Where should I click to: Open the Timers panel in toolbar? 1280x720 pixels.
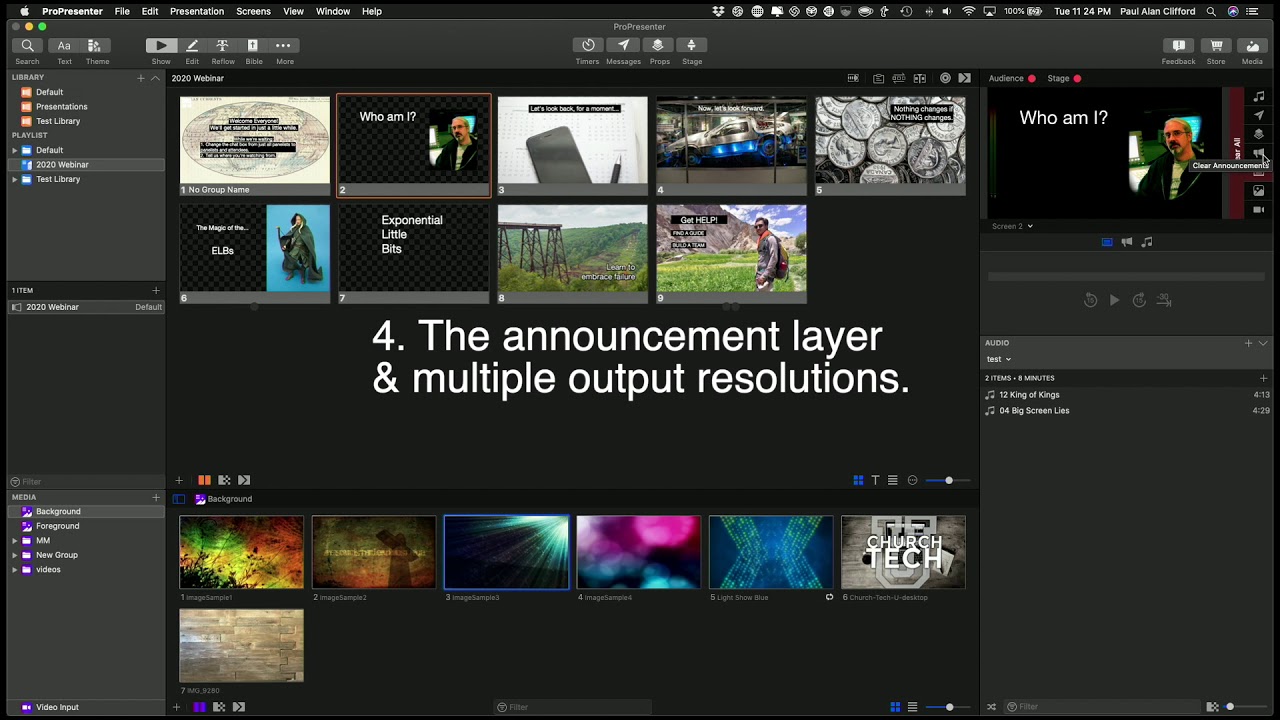pyautogui.click(x=588, y=46)
